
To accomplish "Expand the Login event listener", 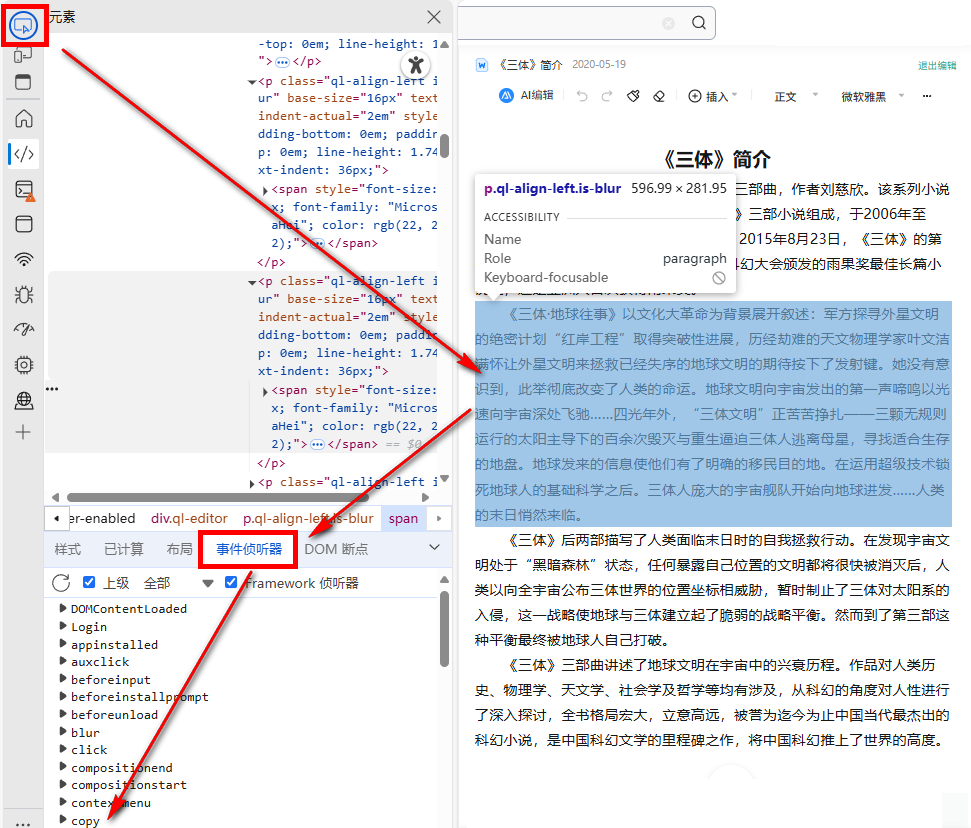I will [x=63, y=626].
